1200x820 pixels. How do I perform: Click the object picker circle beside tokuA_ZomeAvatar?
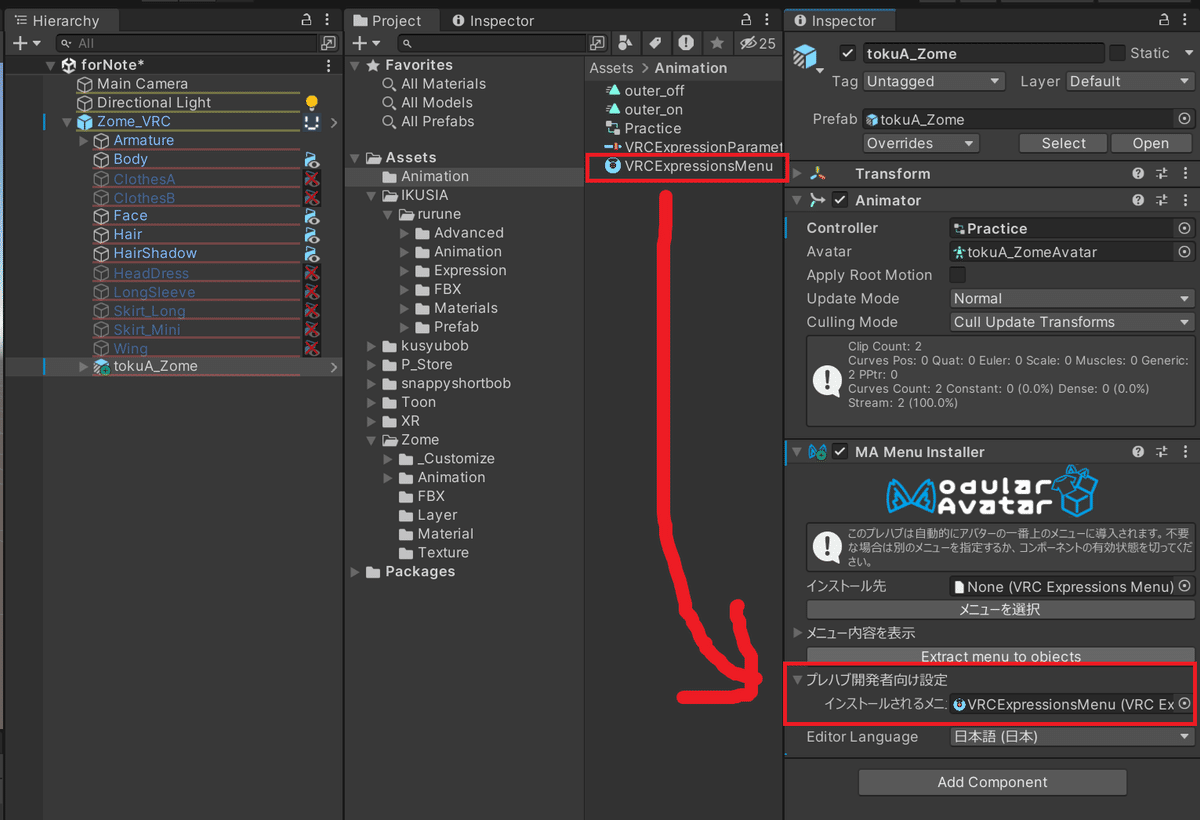[x=1184, y=251]
